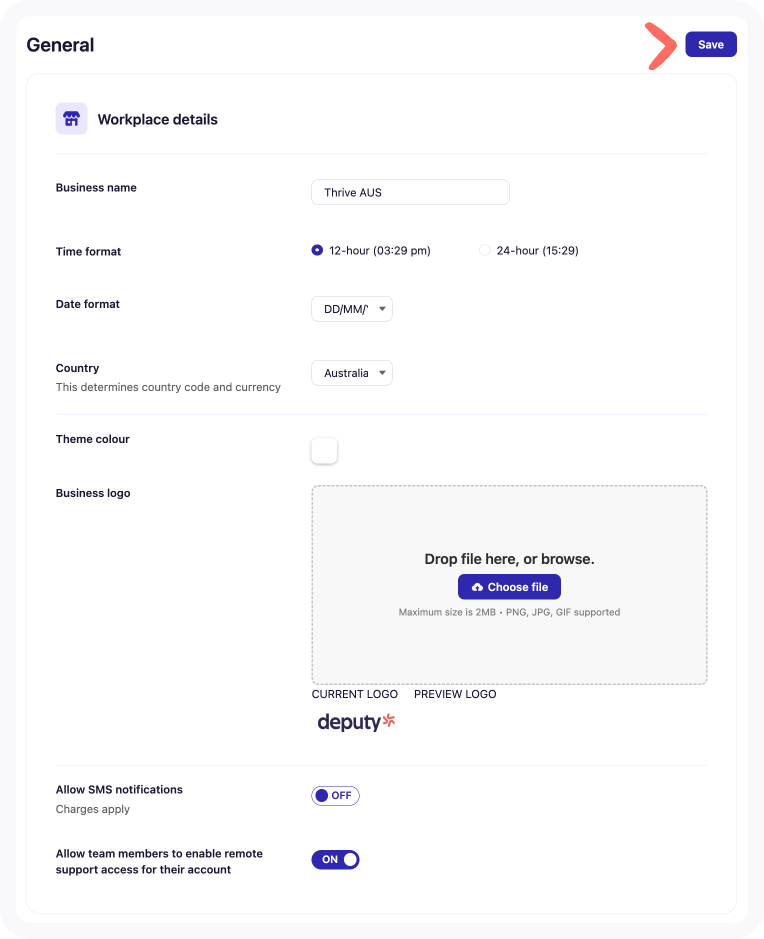Click the Save button
The height and width of the screenshot is (939, 764).
pyautogui.click(x=710, y=44)
